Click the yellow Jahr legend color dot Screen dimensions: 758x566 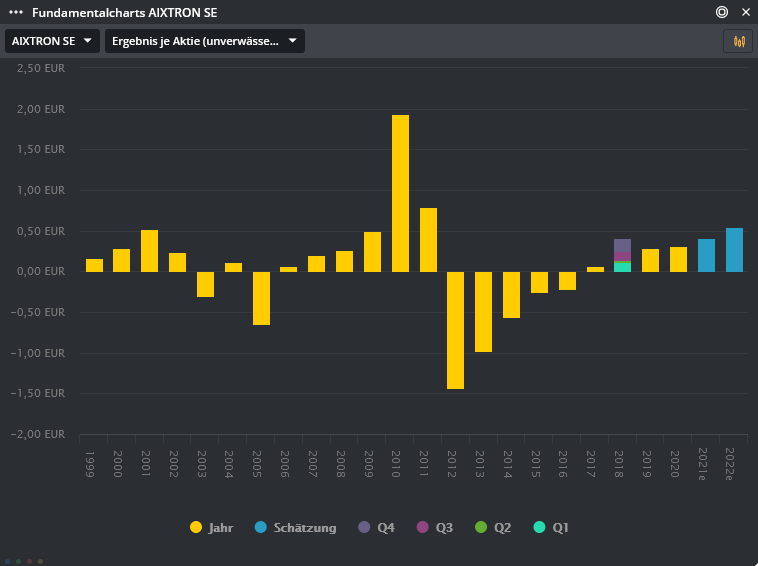196,527
